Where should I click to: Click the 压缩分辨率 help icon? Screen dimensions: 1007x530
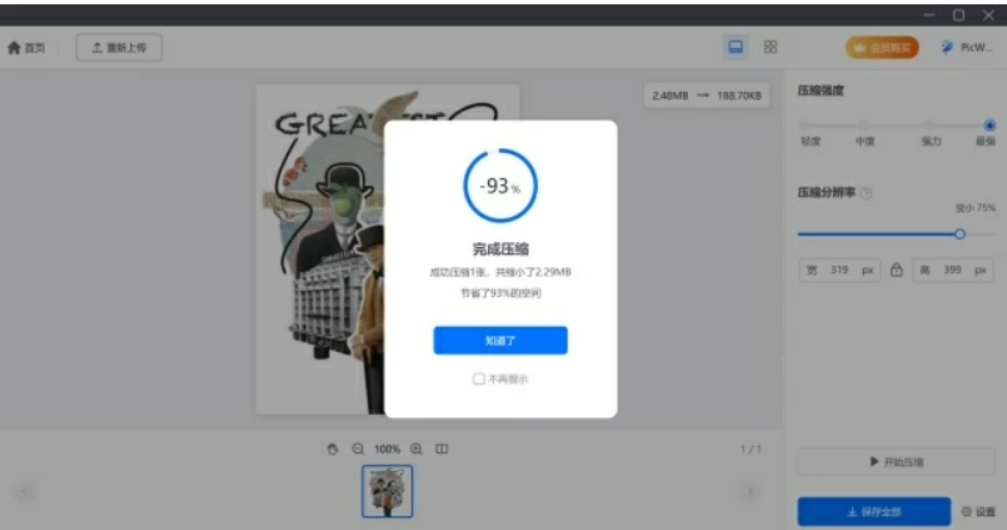click(x=866, y=193)
